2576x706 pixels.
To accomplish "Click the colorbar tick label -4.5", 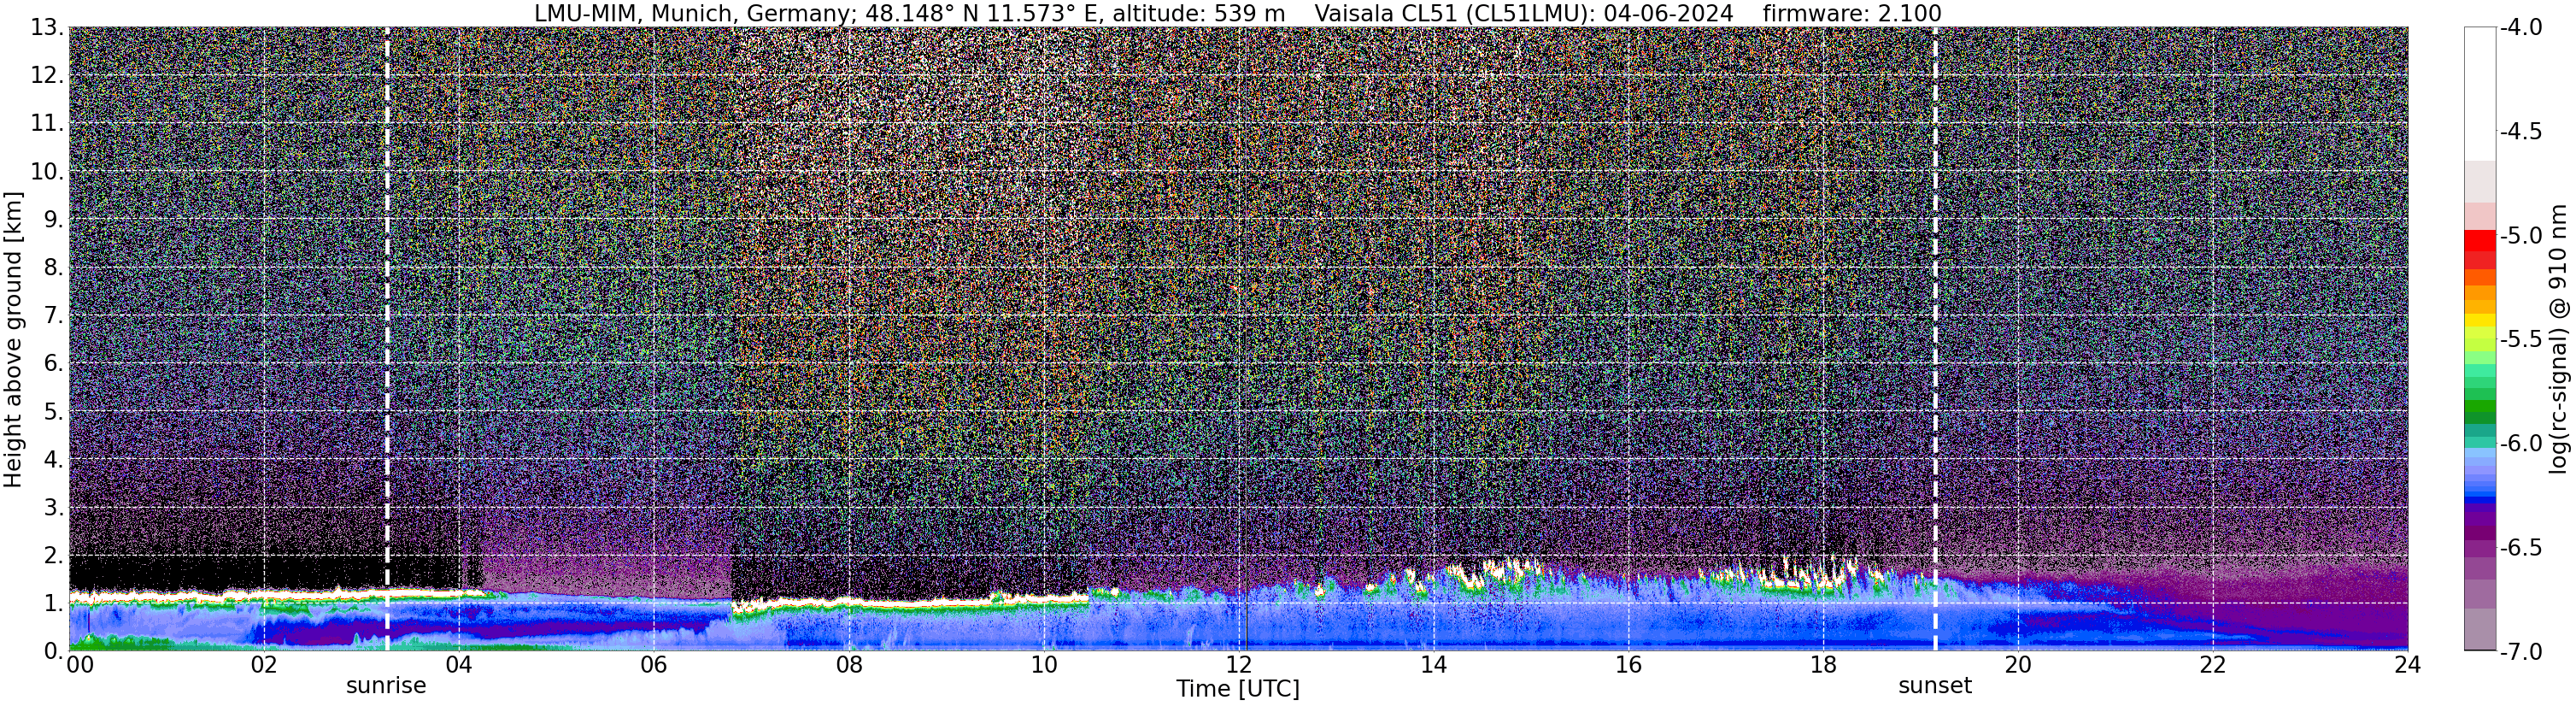I will point(2521,132).
